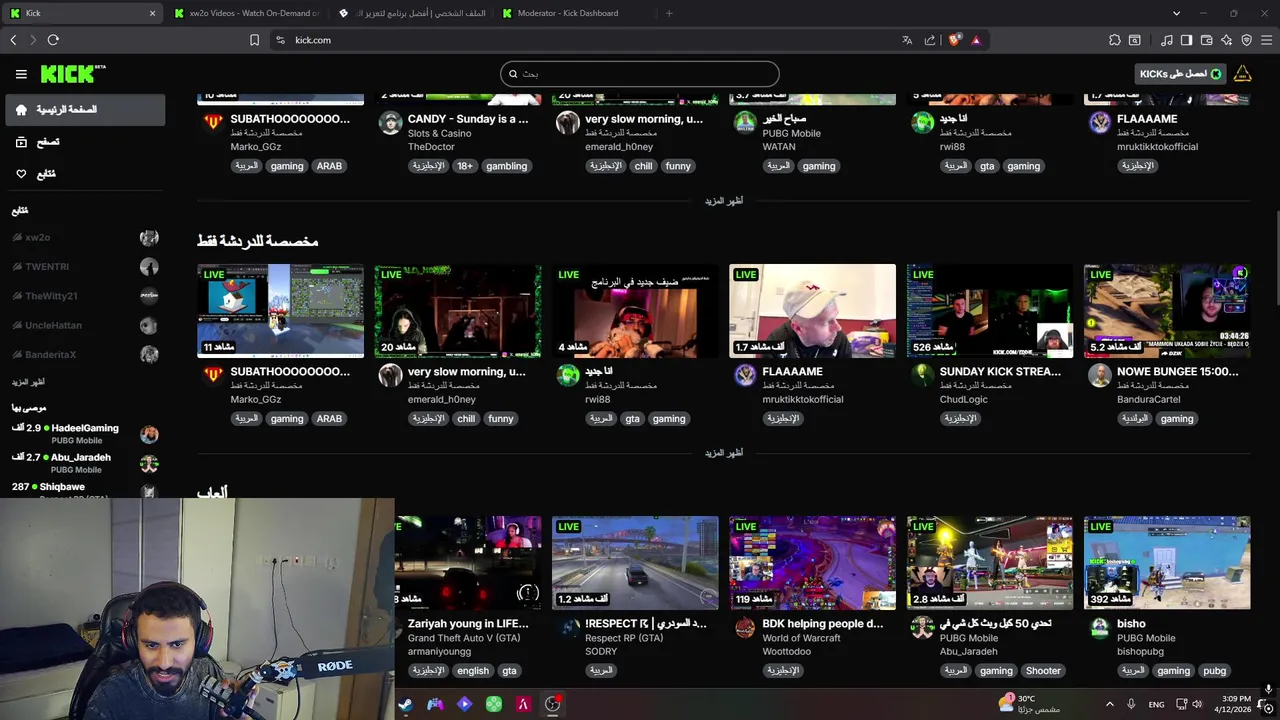Open site settings icon beside kick.com
The width and height of the screenshot is (1280, 720).
(280, 40)
